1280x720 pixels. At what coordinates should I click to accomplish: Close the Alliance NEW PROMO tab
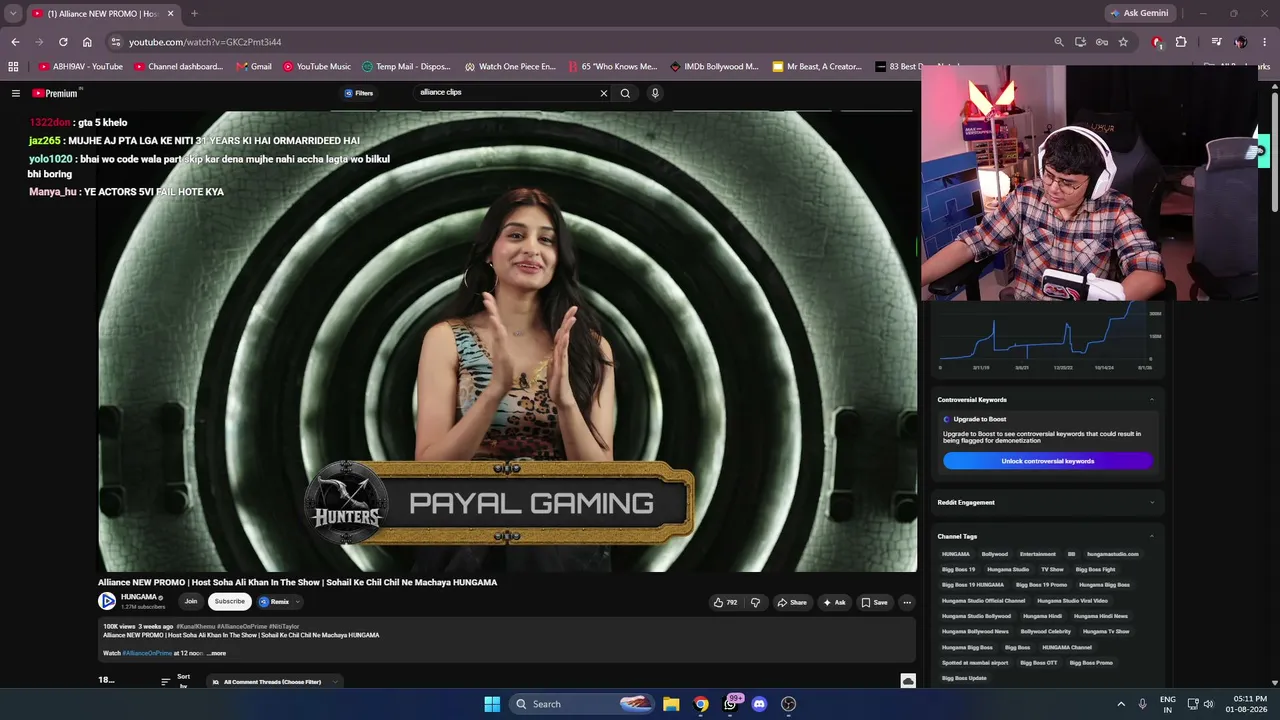click(x=172, y=13)
